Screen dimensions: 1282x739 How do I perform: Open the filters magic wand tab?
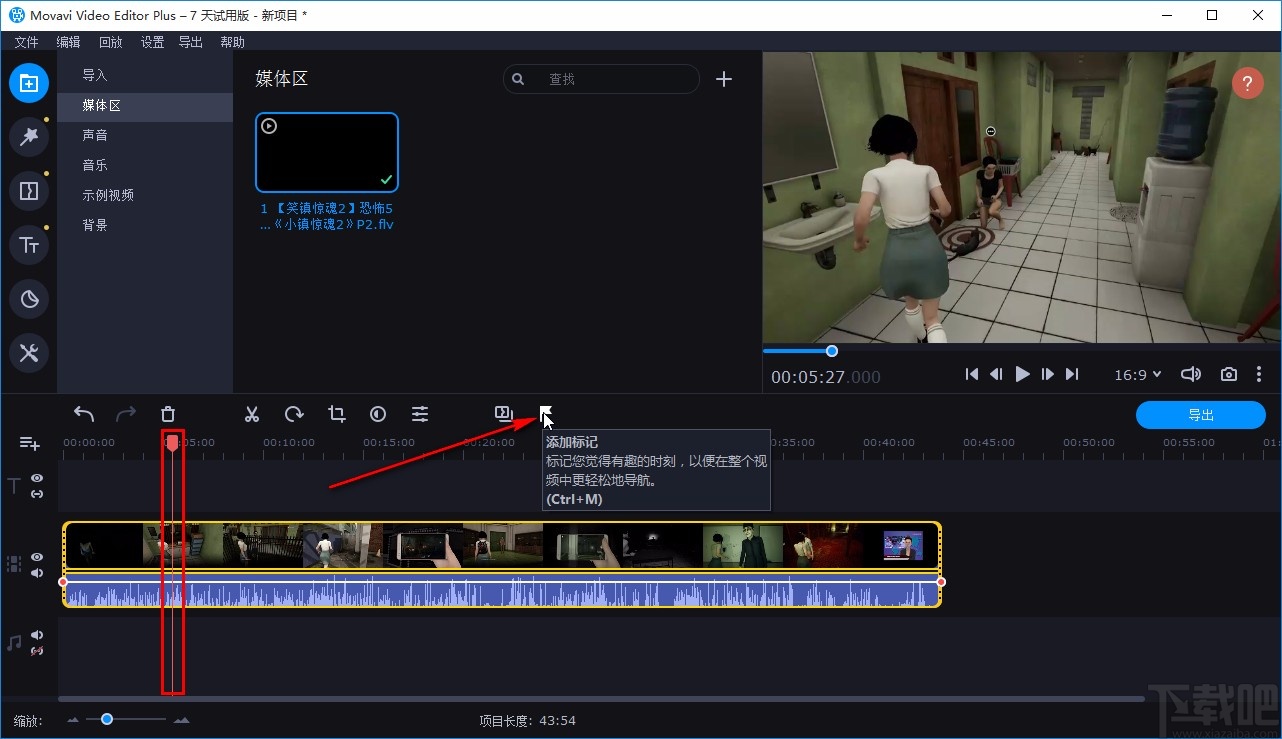tap(29, 137)
